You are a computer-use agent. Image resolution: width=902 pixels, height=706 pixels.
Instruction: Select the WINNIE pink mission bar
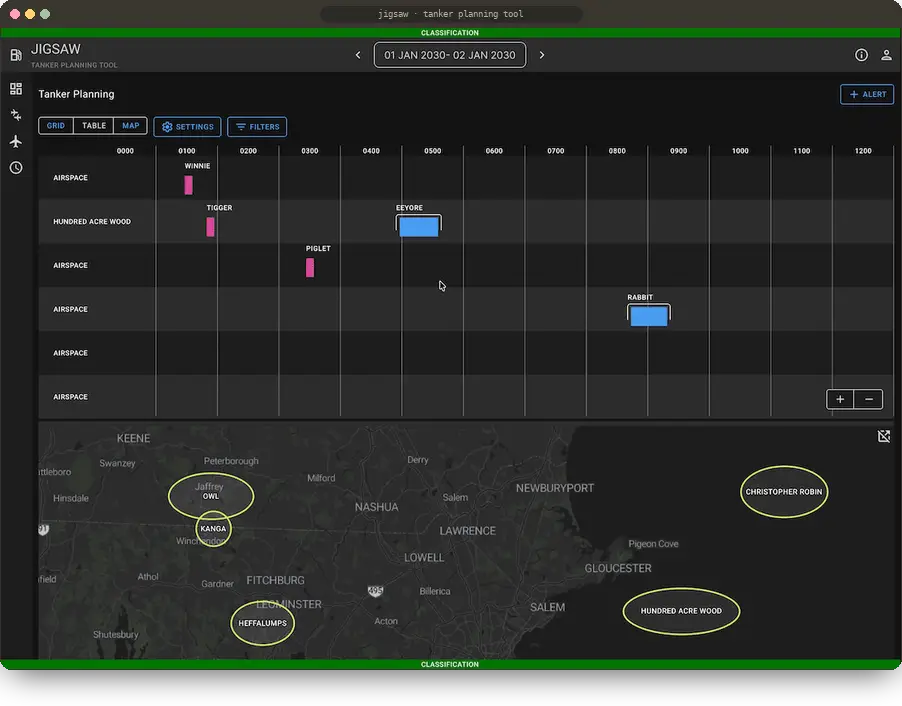point(189,185)
